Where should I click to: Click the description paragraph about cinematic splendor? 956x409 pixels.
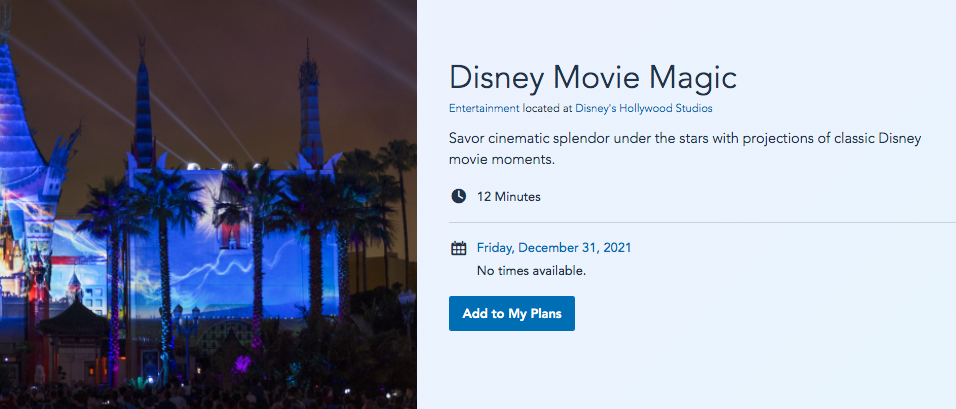684,148
